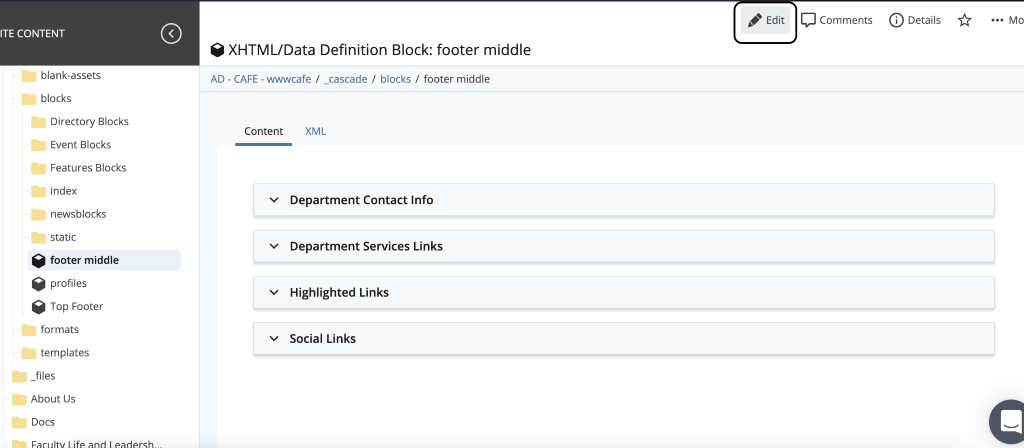Image resolution: width=1024 pixels, height=448 pixels.
Task: Open the _files folder
Action: 43,376
